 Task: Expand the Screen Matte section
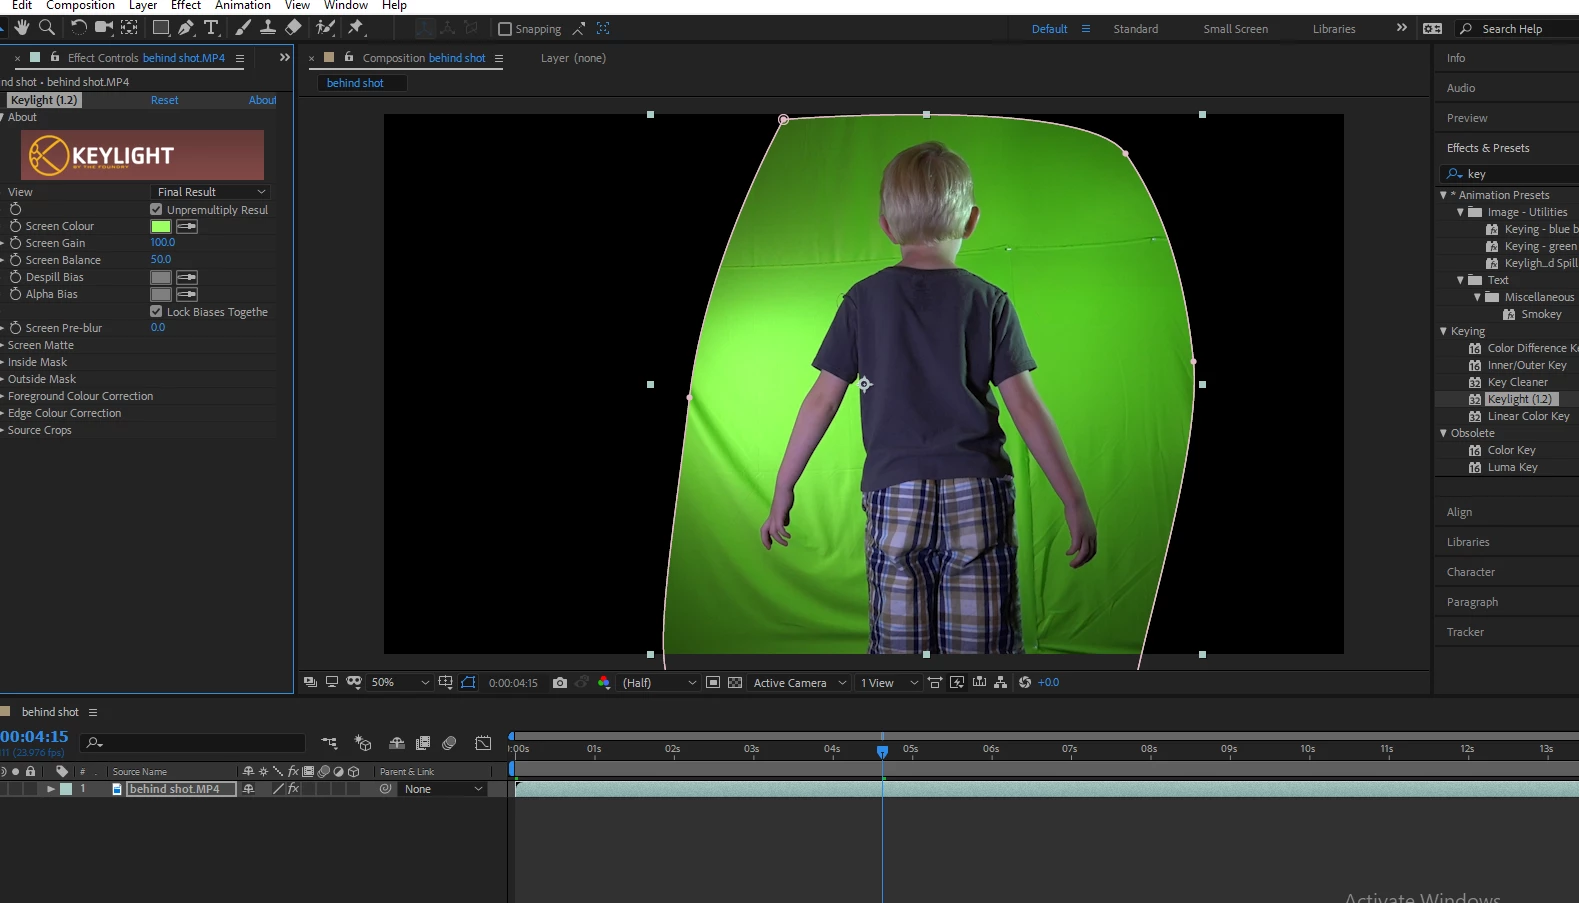(x=40, y=345)
